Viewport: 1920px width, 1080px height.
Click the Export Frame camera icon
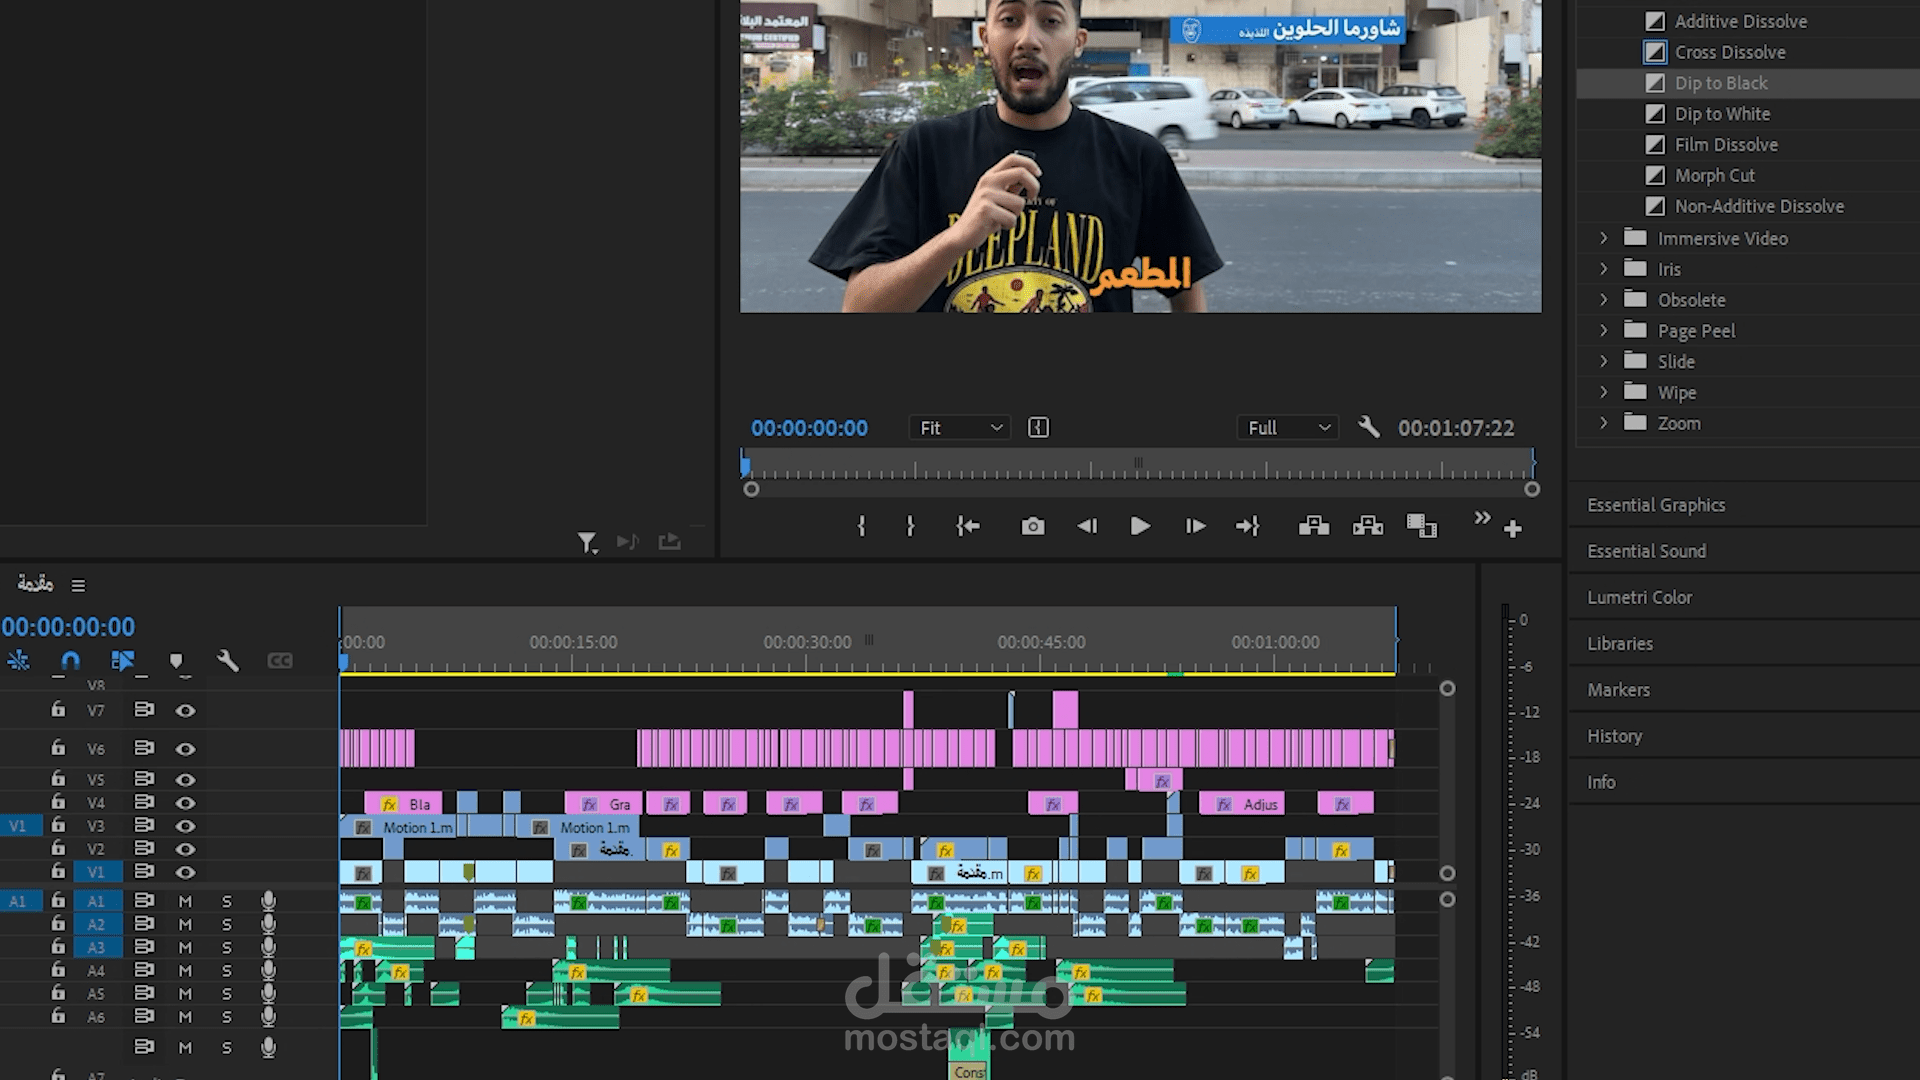click(x=1033, y=526)
